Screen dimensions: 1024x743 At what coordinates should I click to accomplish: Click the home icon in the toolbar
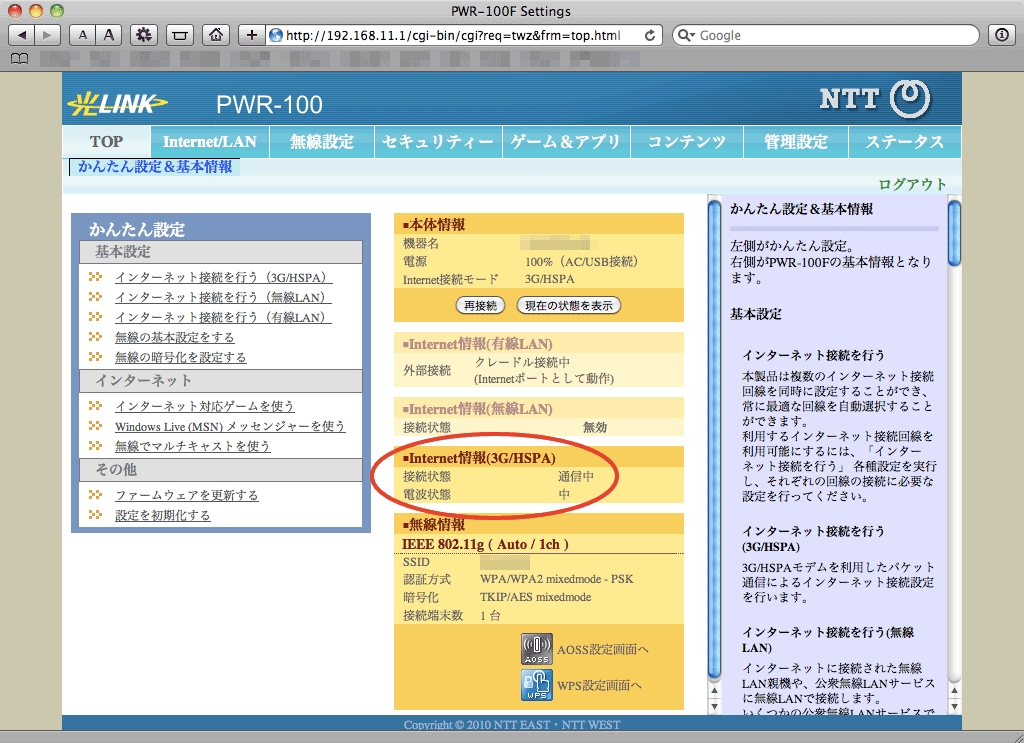click(216, 35)
